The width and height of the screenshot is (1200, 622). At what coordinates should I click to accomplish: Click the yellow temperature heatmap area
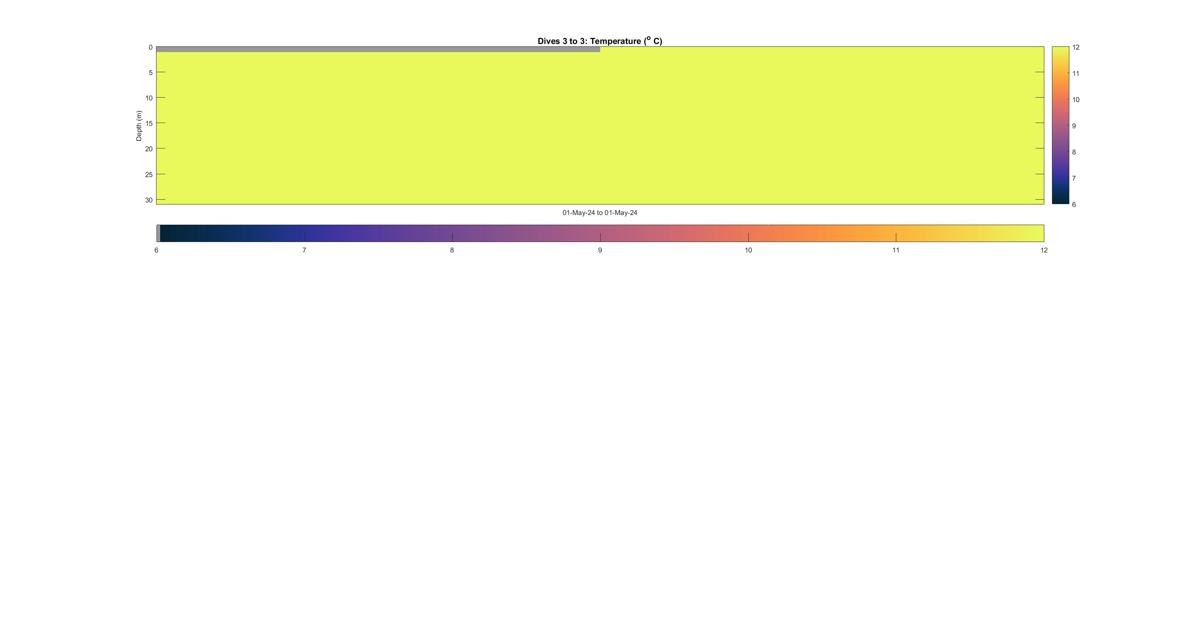(600, 128)
